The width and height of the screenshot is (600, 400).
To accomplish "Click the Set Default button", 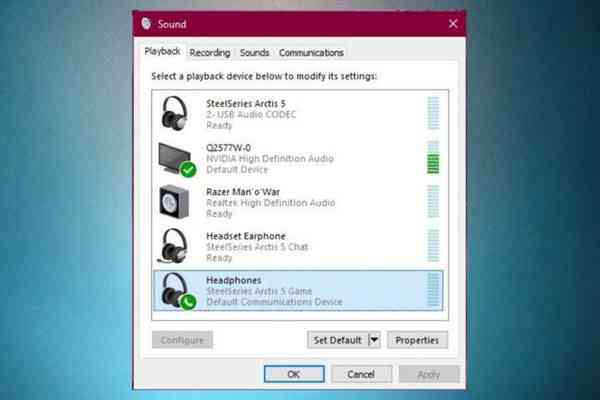I will (338, 340).
